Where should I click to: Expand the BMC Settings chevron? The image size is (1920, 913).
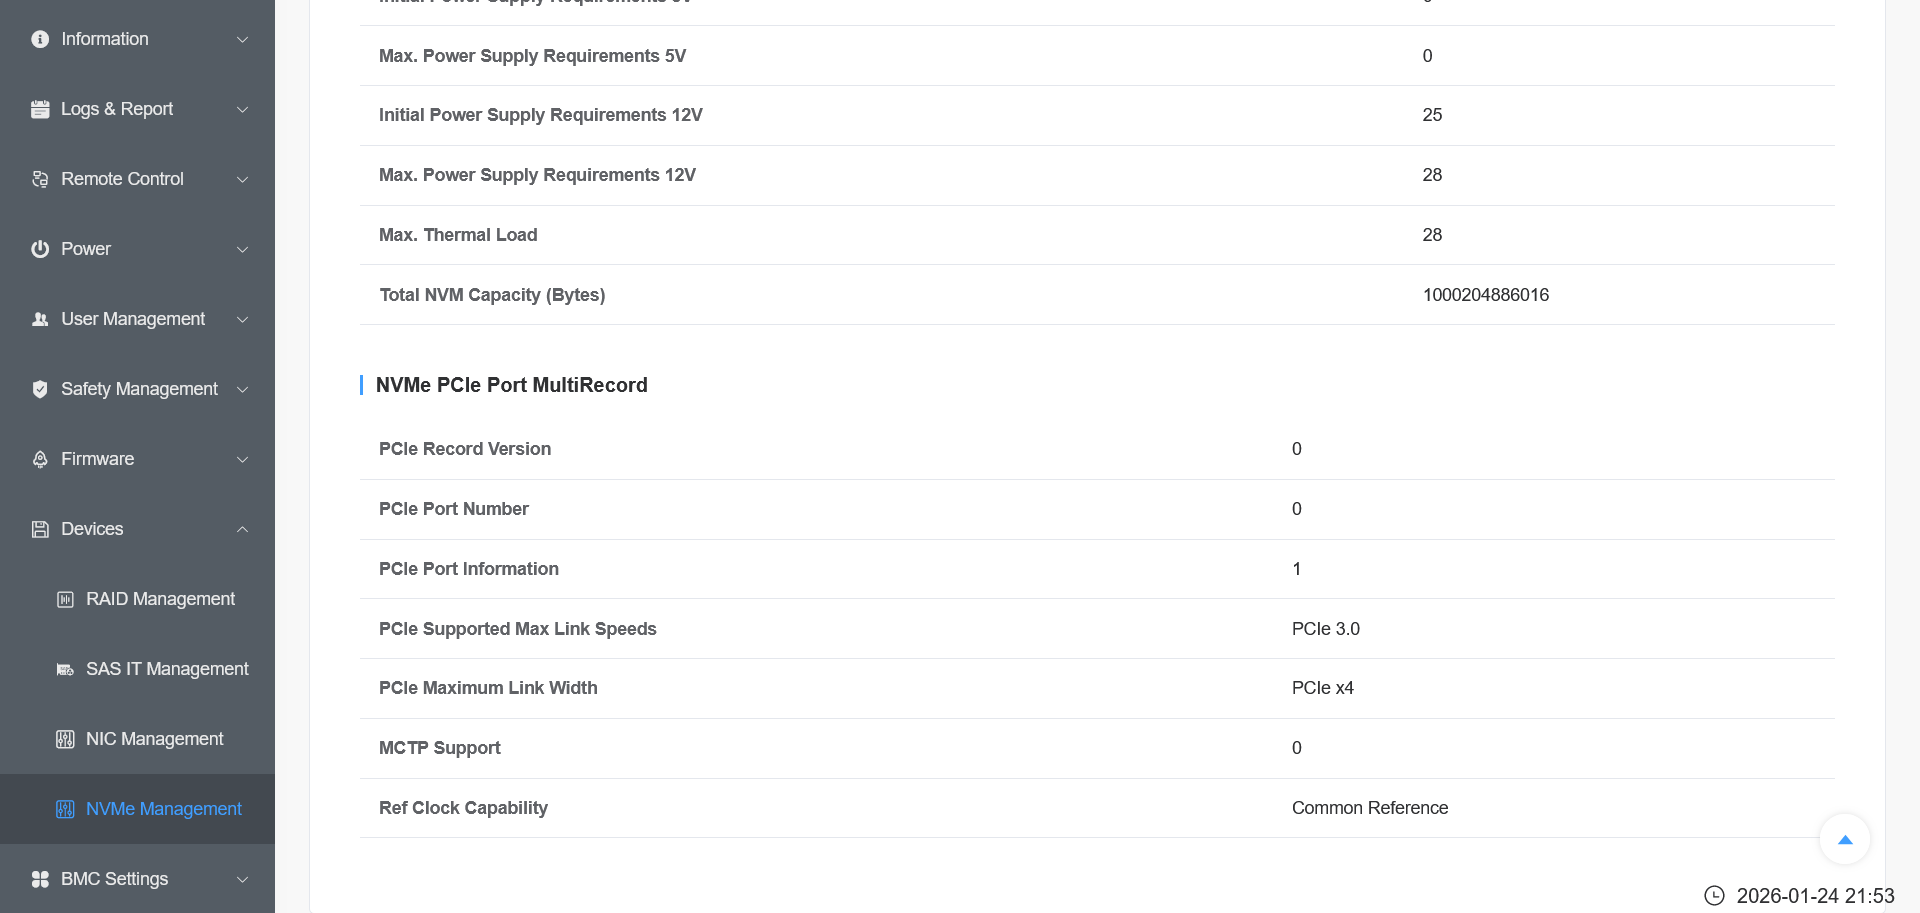(242, 879)
